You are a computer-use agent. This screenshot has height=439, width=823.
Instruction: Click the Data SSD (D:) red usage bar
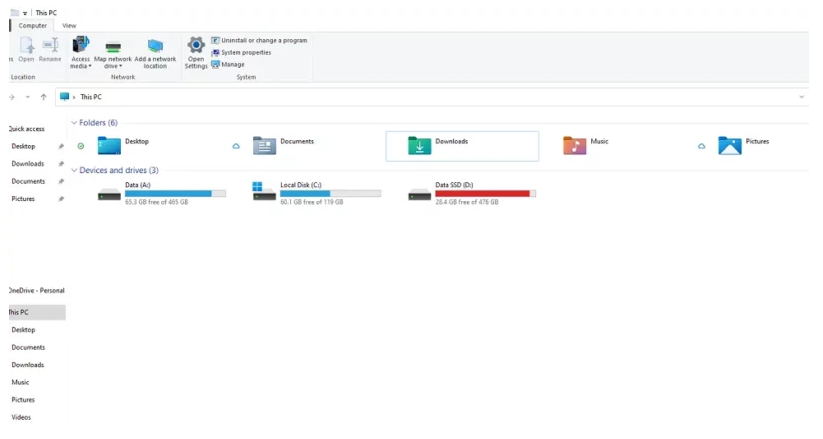click(482, 193)
